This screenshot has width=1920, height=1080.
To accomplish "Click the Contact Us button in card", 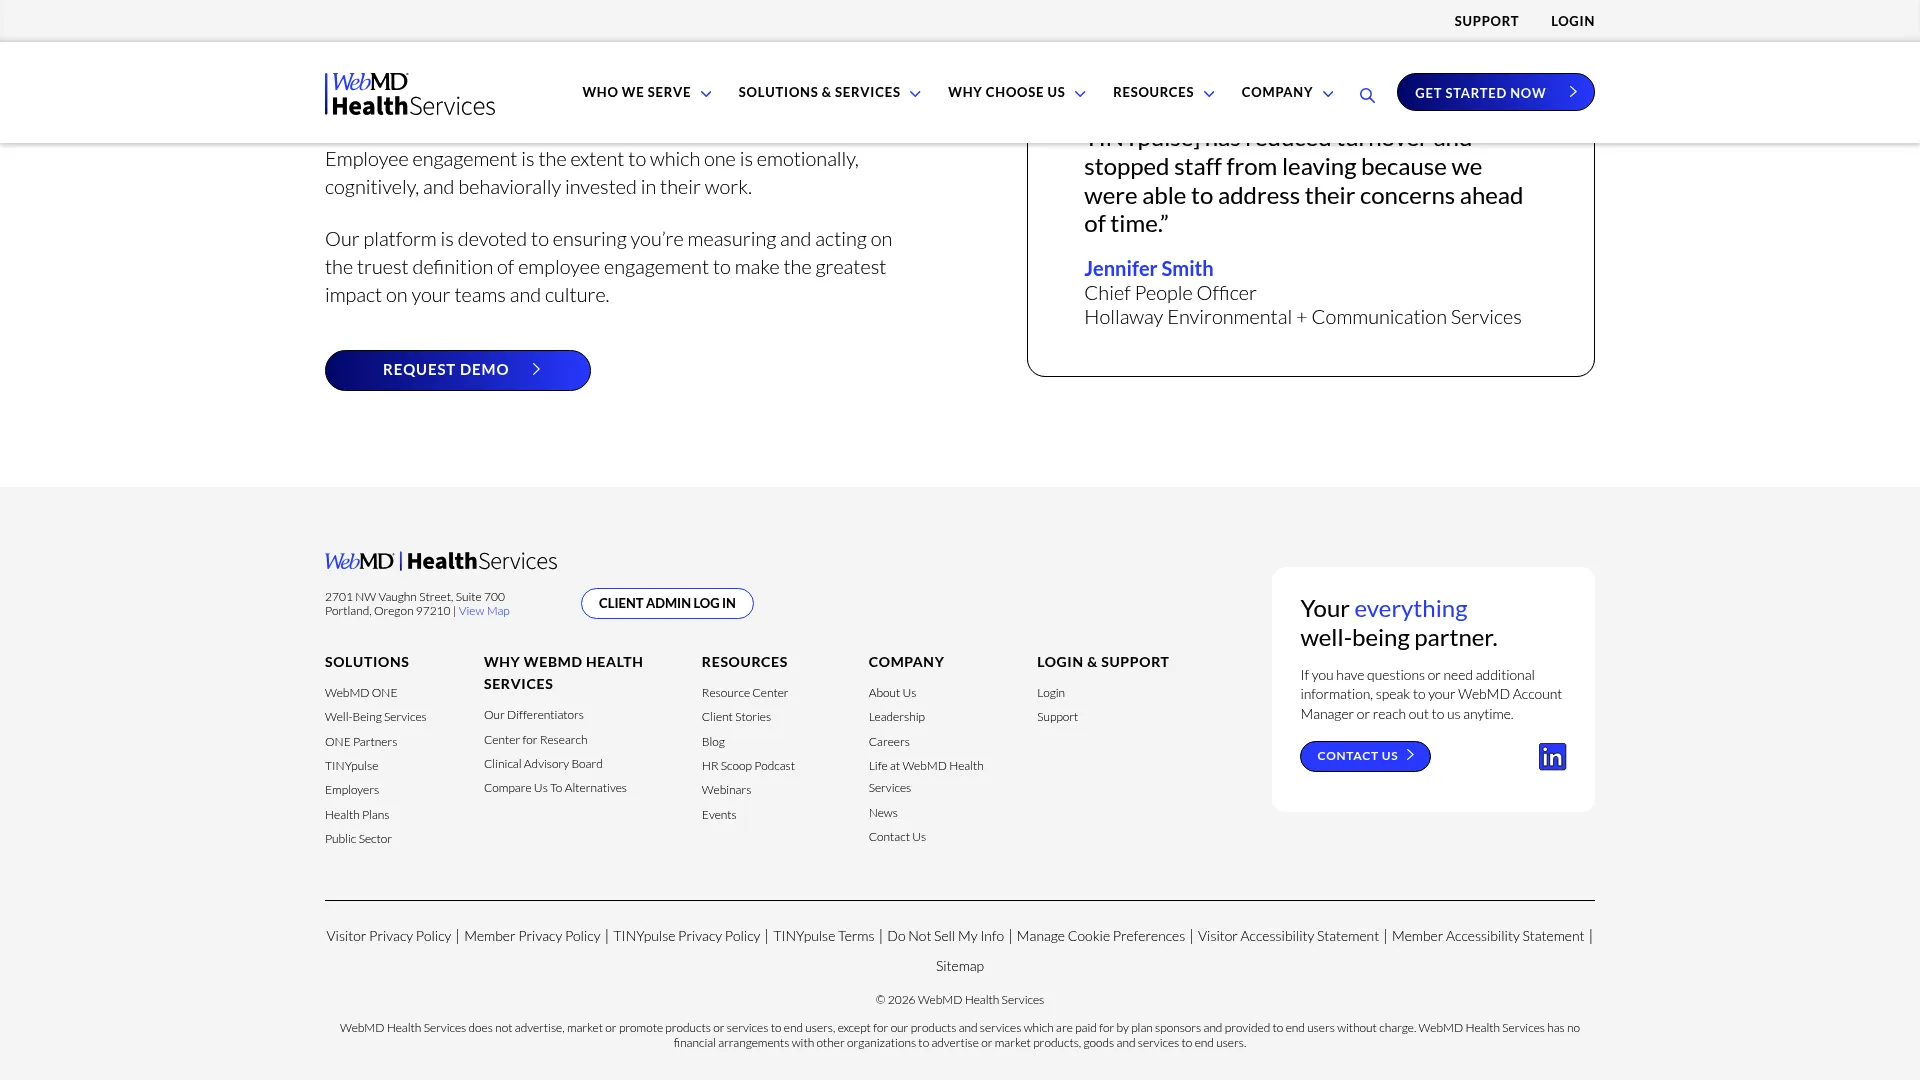I will (1364, 756).
